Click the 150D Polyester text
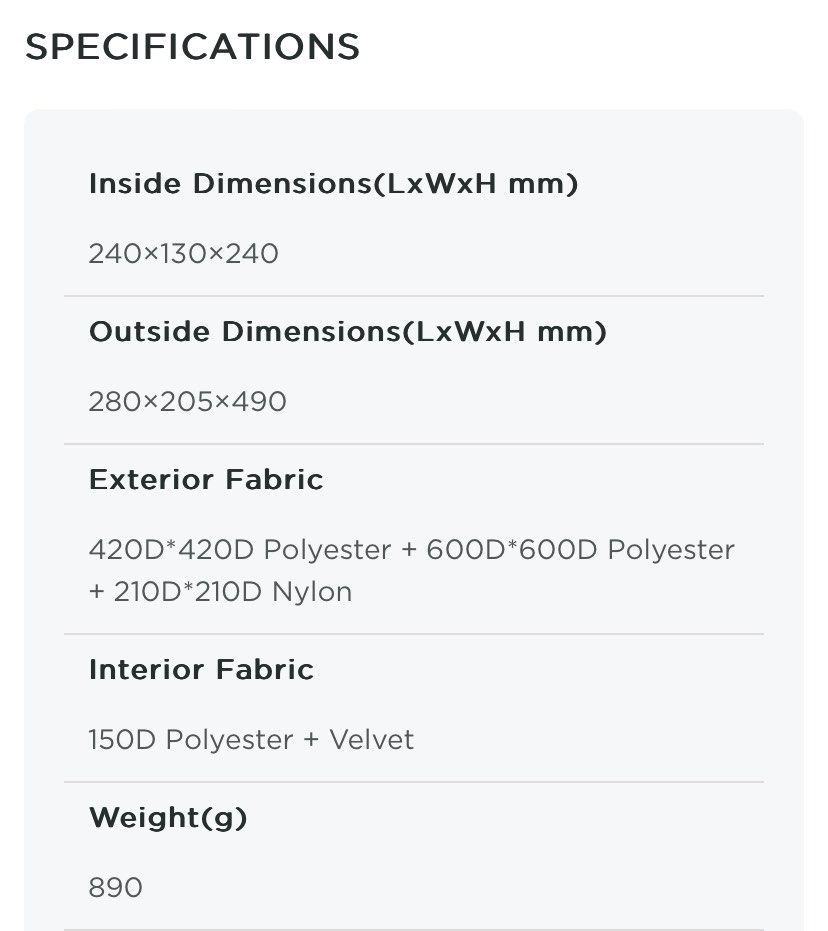This screenshot has width=828, height=931. (x=191, y=740)
